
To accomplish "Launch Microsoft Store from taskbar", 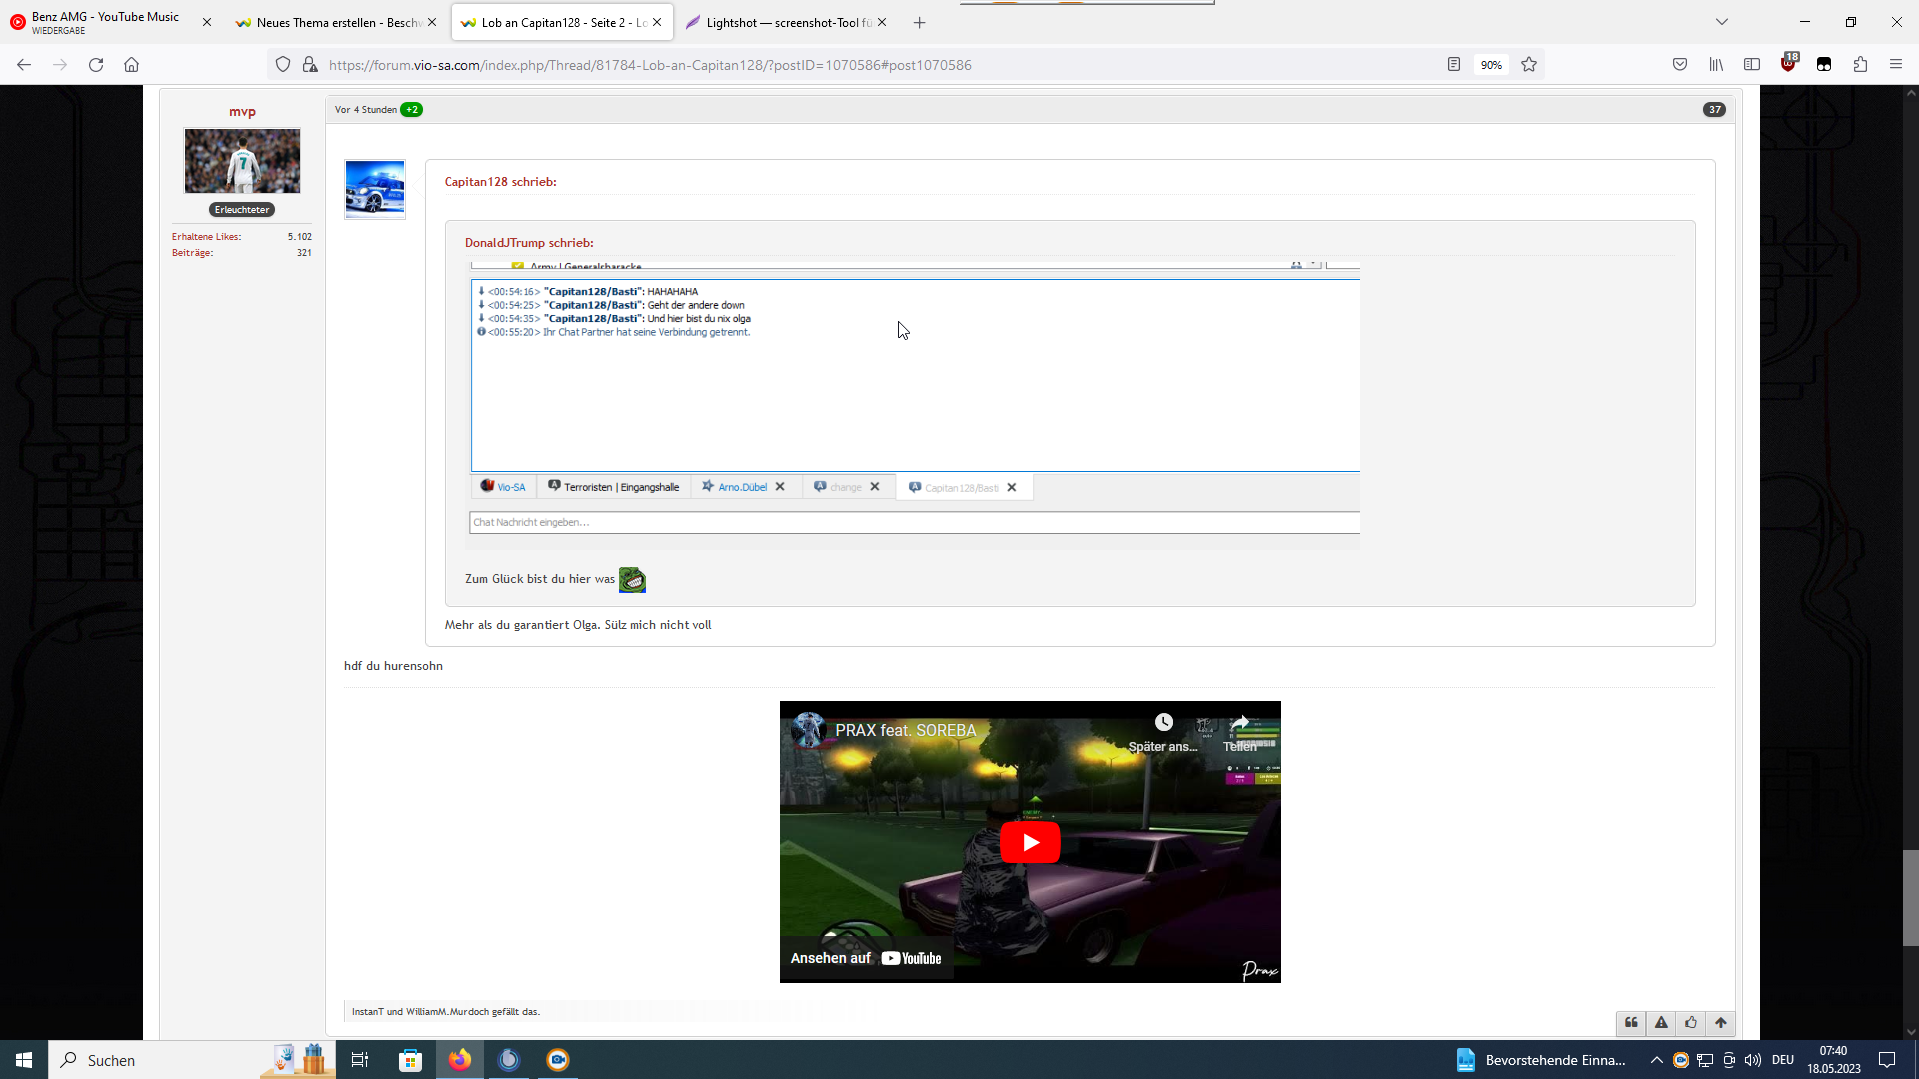I will pos(410,1060).
